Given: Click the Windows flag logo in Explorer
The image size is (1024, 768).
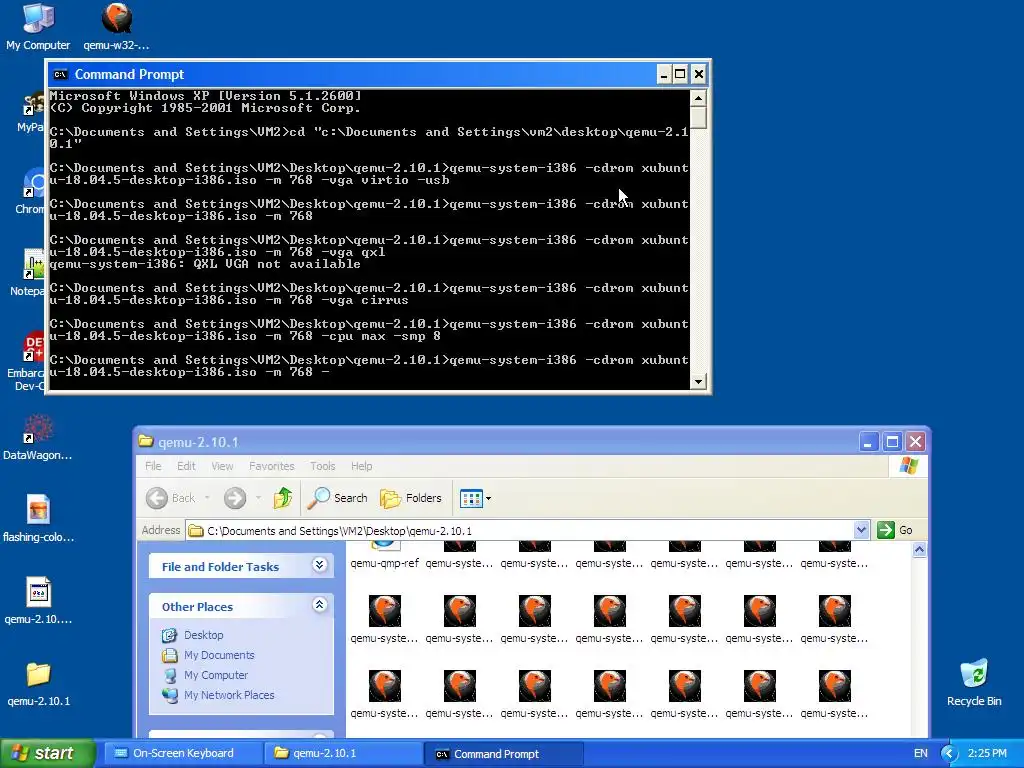Looking at the screenshot, I should (909, 466).
